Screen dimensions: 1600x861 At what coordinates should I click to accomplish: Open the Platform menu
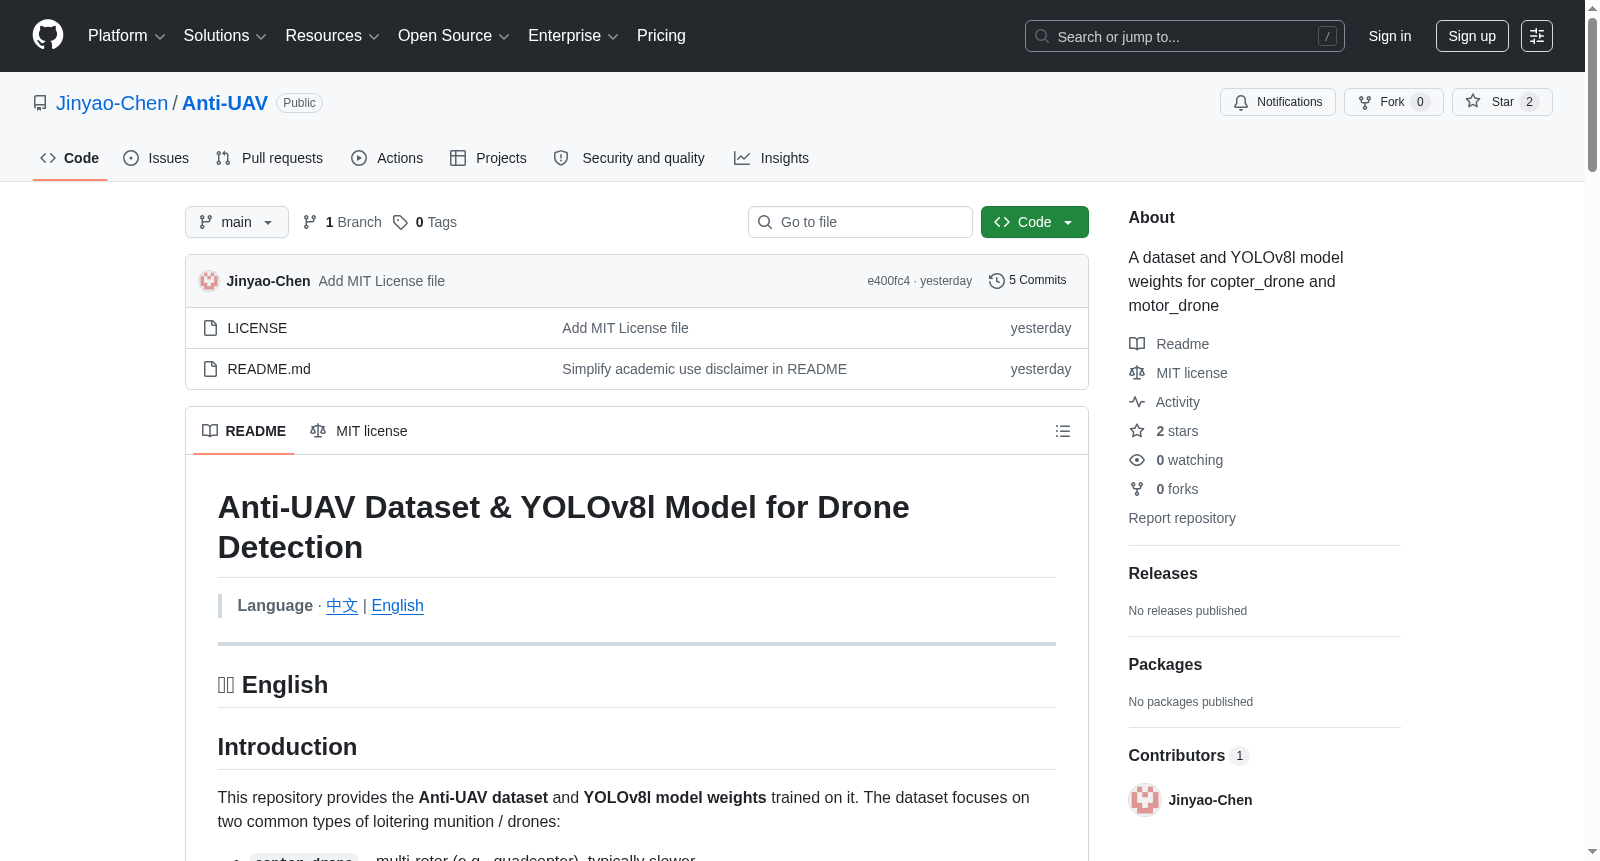click(x=127, y=36)
